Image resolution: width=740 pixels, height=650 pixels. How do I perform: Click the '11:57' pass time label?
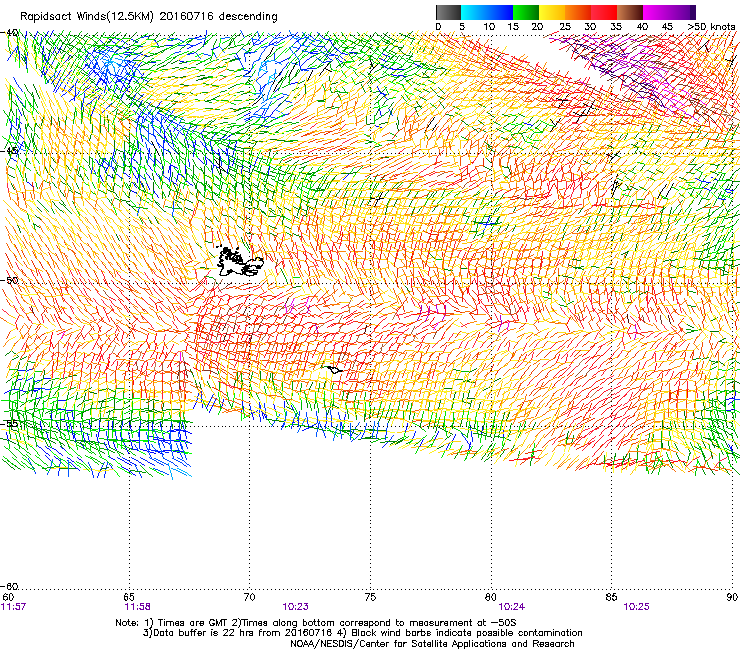click(13, 607)
